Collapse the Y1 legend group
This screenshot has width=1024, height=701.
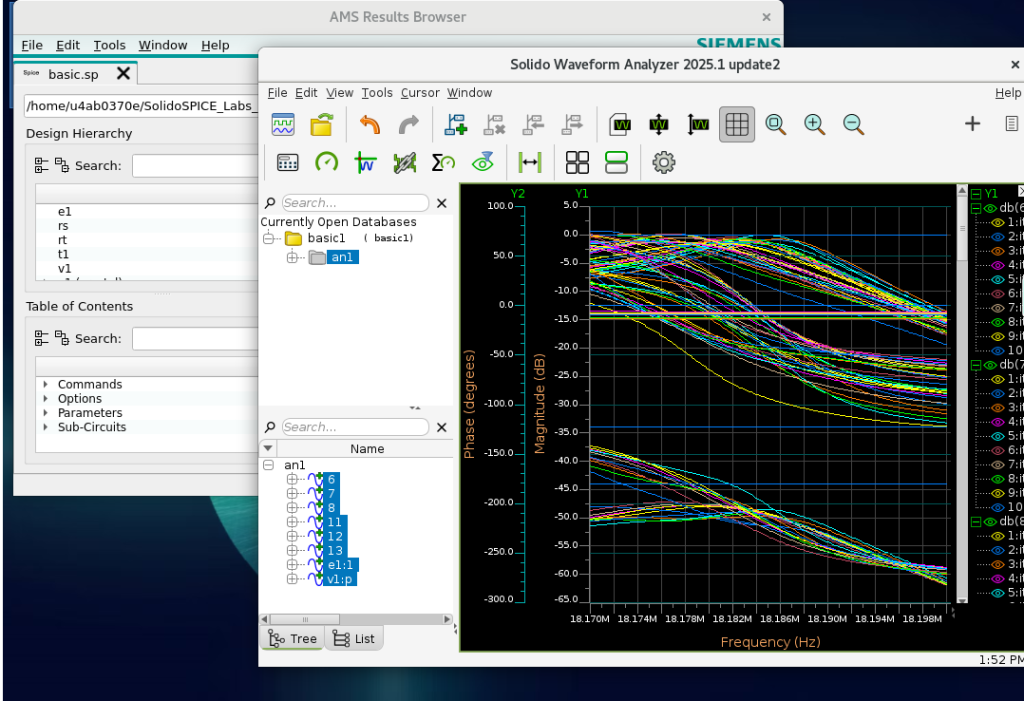tap(976, 194)
